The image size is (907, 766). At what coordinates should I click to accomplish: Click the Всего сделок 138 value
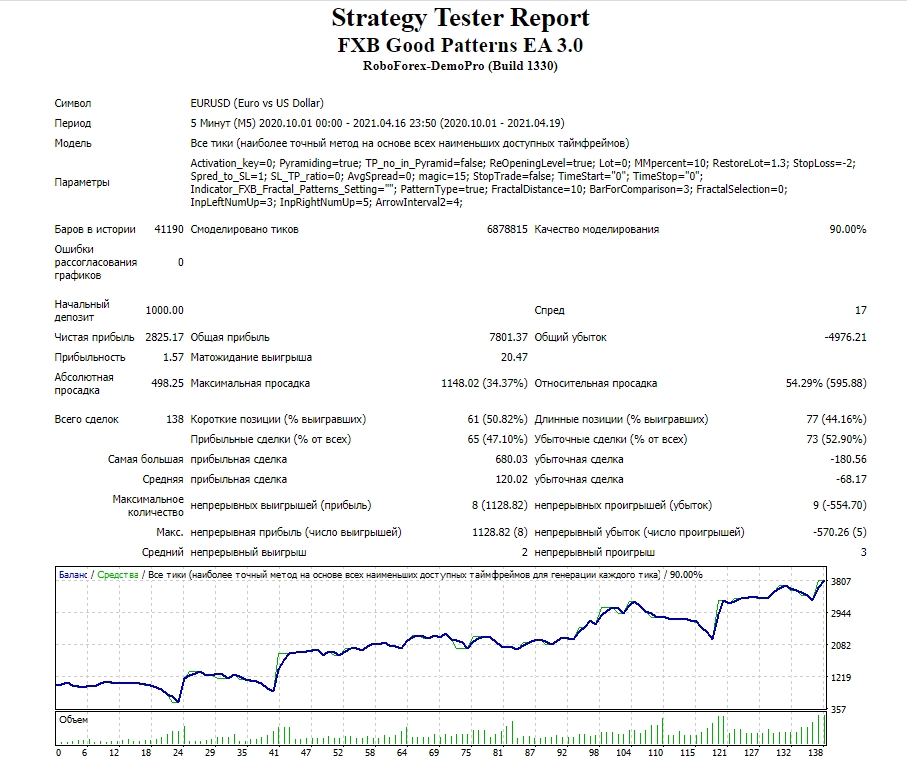point(175,419)
